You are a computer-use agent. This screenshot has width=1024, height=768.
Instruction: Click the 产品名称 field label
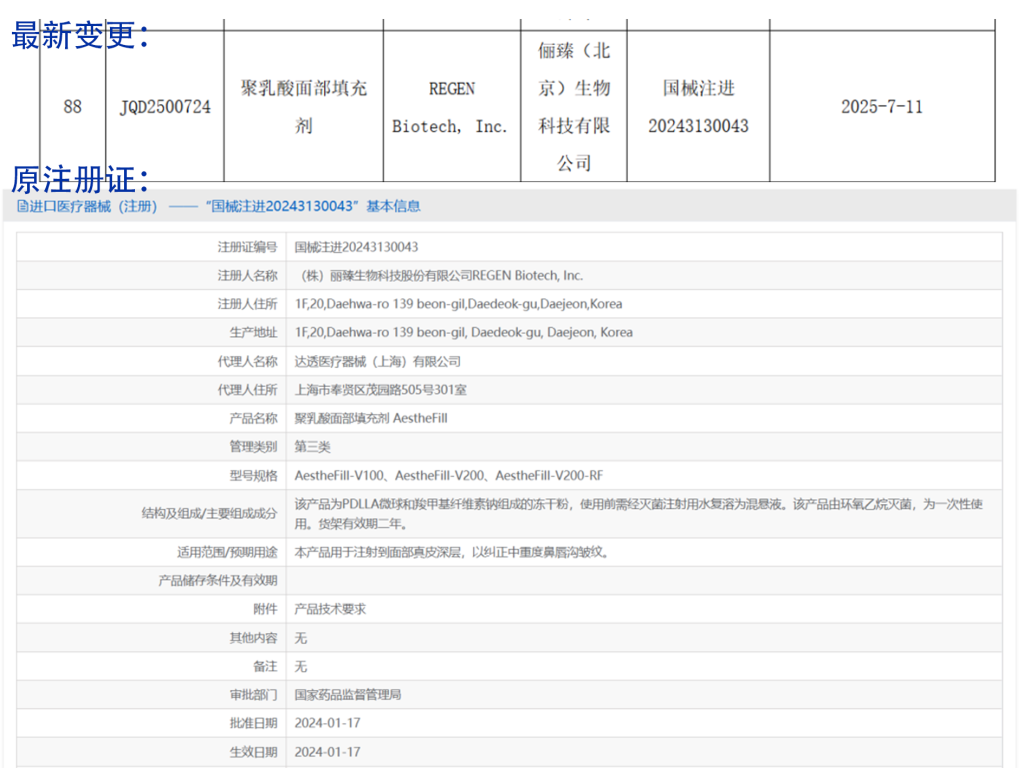point(253,418)
